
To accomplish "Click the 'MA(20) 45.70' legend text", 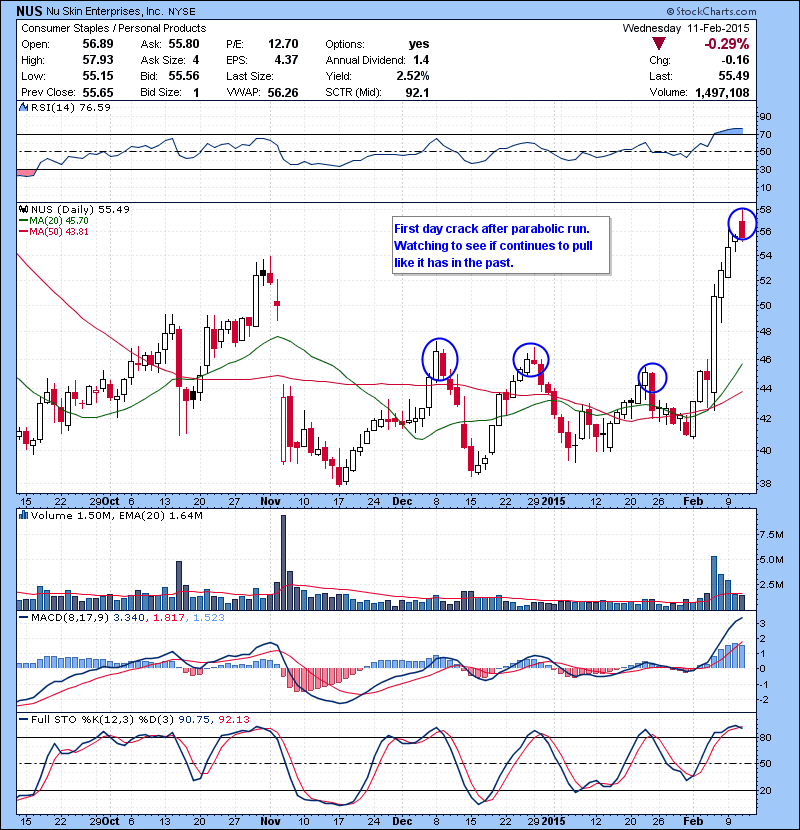I will (x=59, y=220).
